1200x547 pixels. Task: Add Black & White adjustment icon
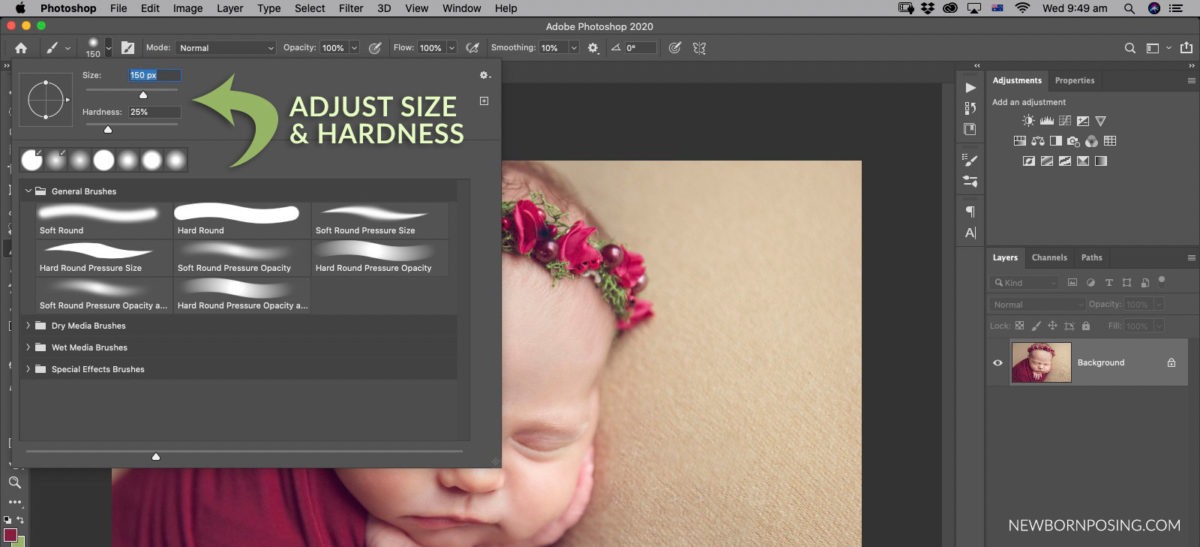click(x=1055, y=141)
